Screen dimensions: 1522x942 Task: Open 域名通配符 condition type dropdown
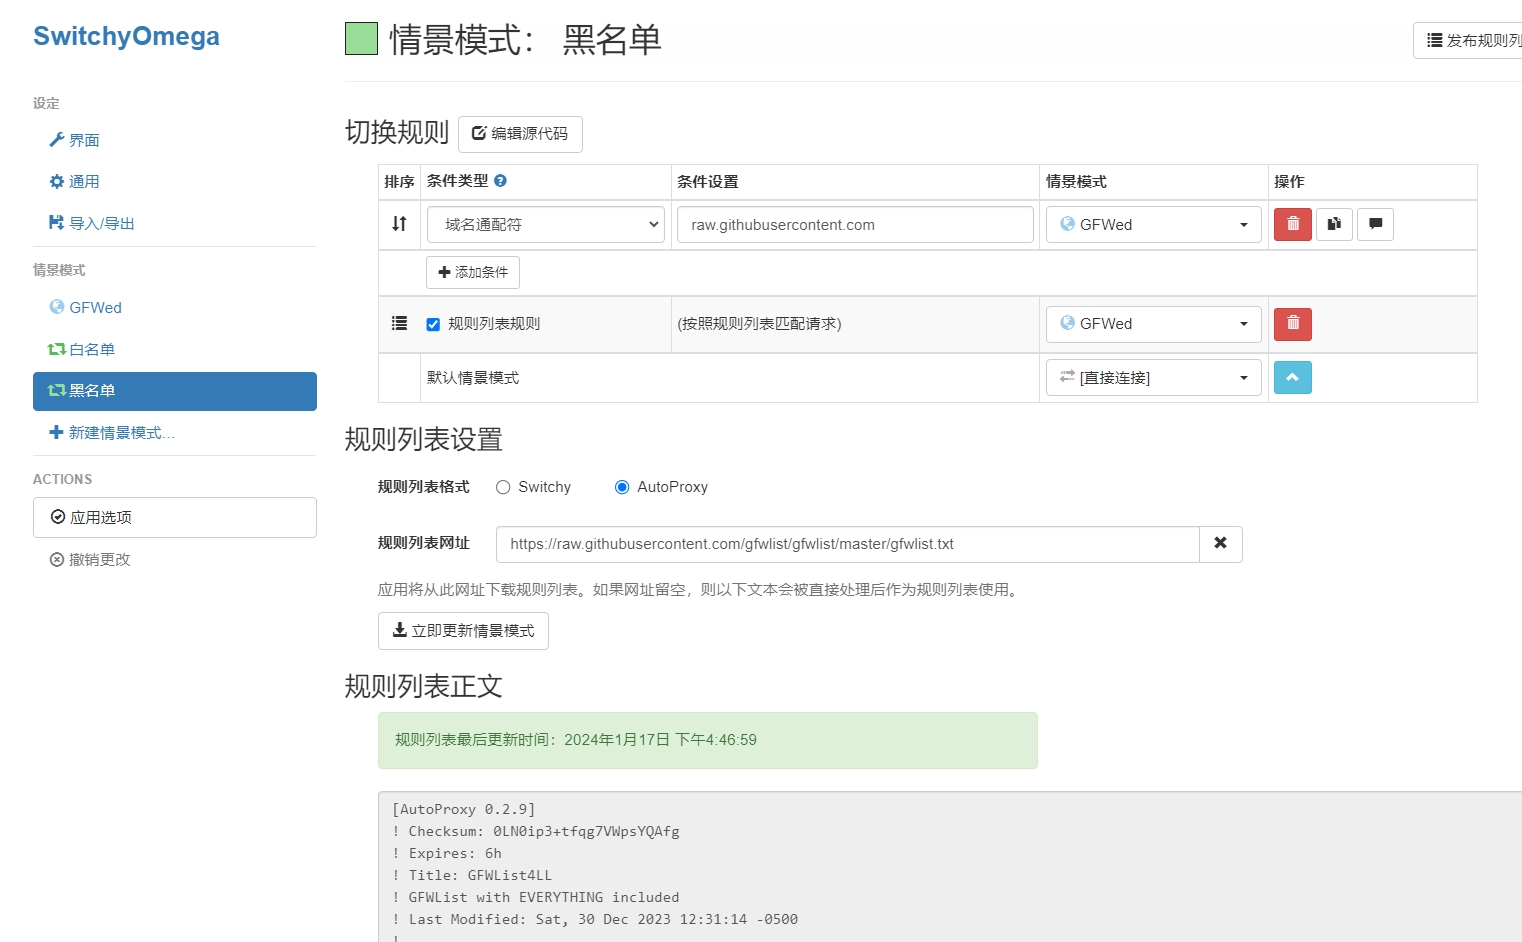coord(546,224)
